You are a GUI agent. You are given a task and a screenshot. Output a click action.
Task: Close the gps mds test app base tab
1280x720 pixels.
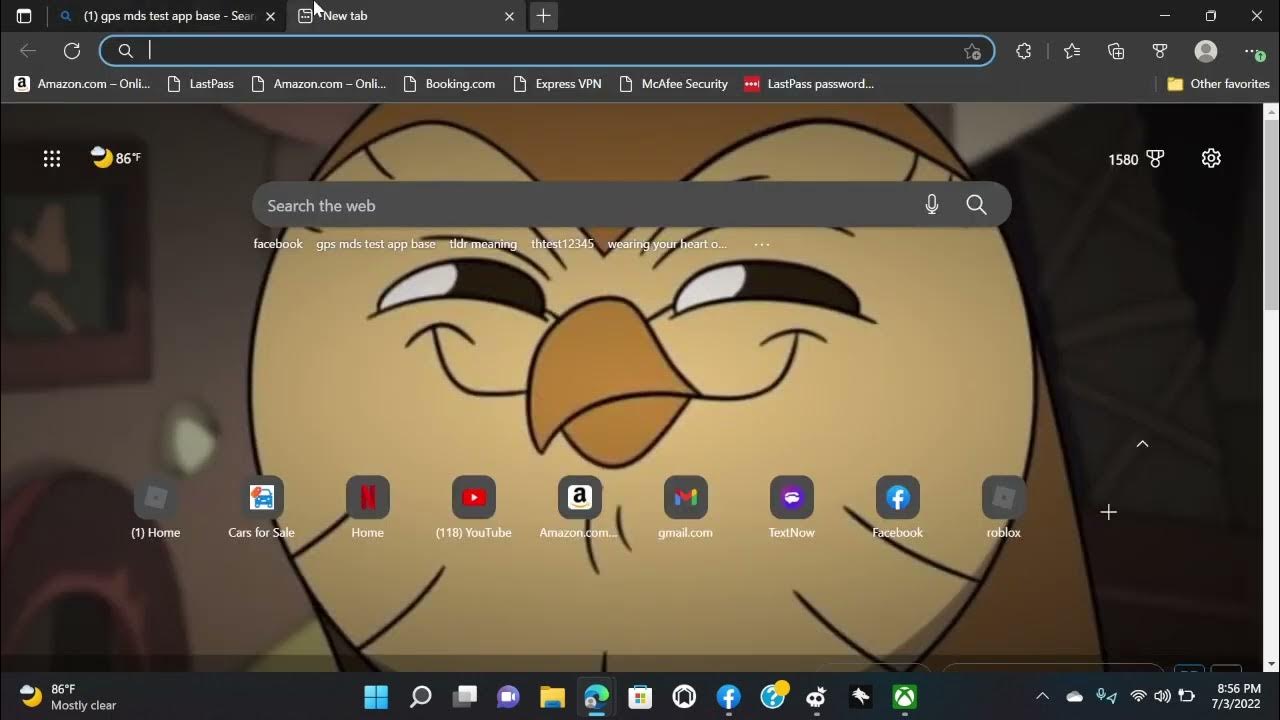coord(270,16)
